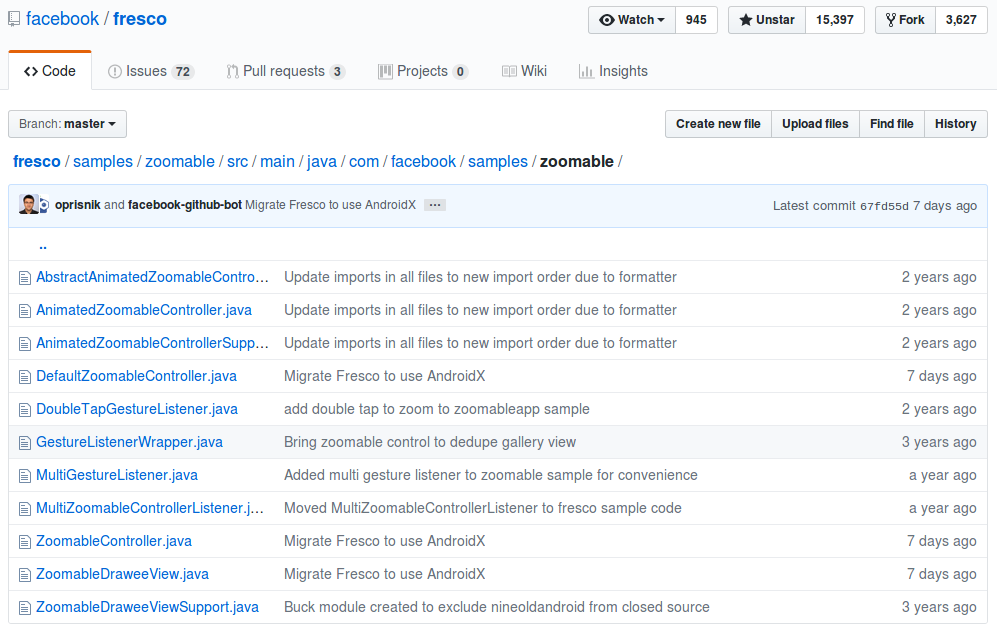The width and height of the screenshot is (997, 630).
Task: Open ZoomableDraweeView.java file
Action: (x=122, y=575)
